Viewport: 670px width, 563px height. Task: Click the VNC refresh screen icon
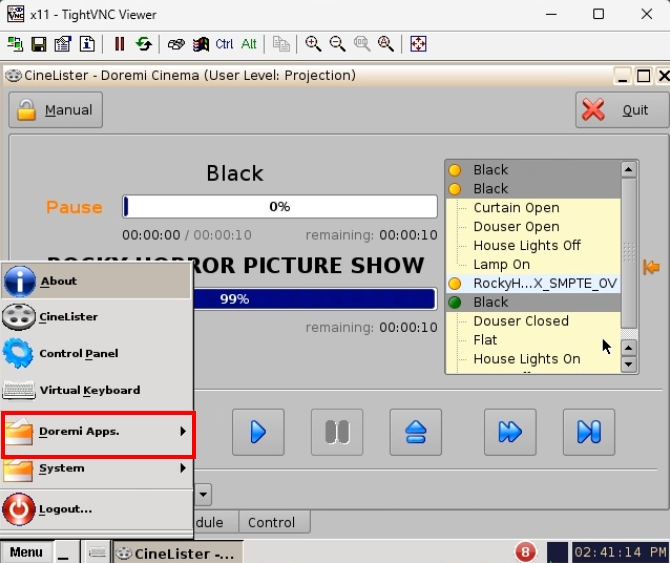(x=144, y=44)
